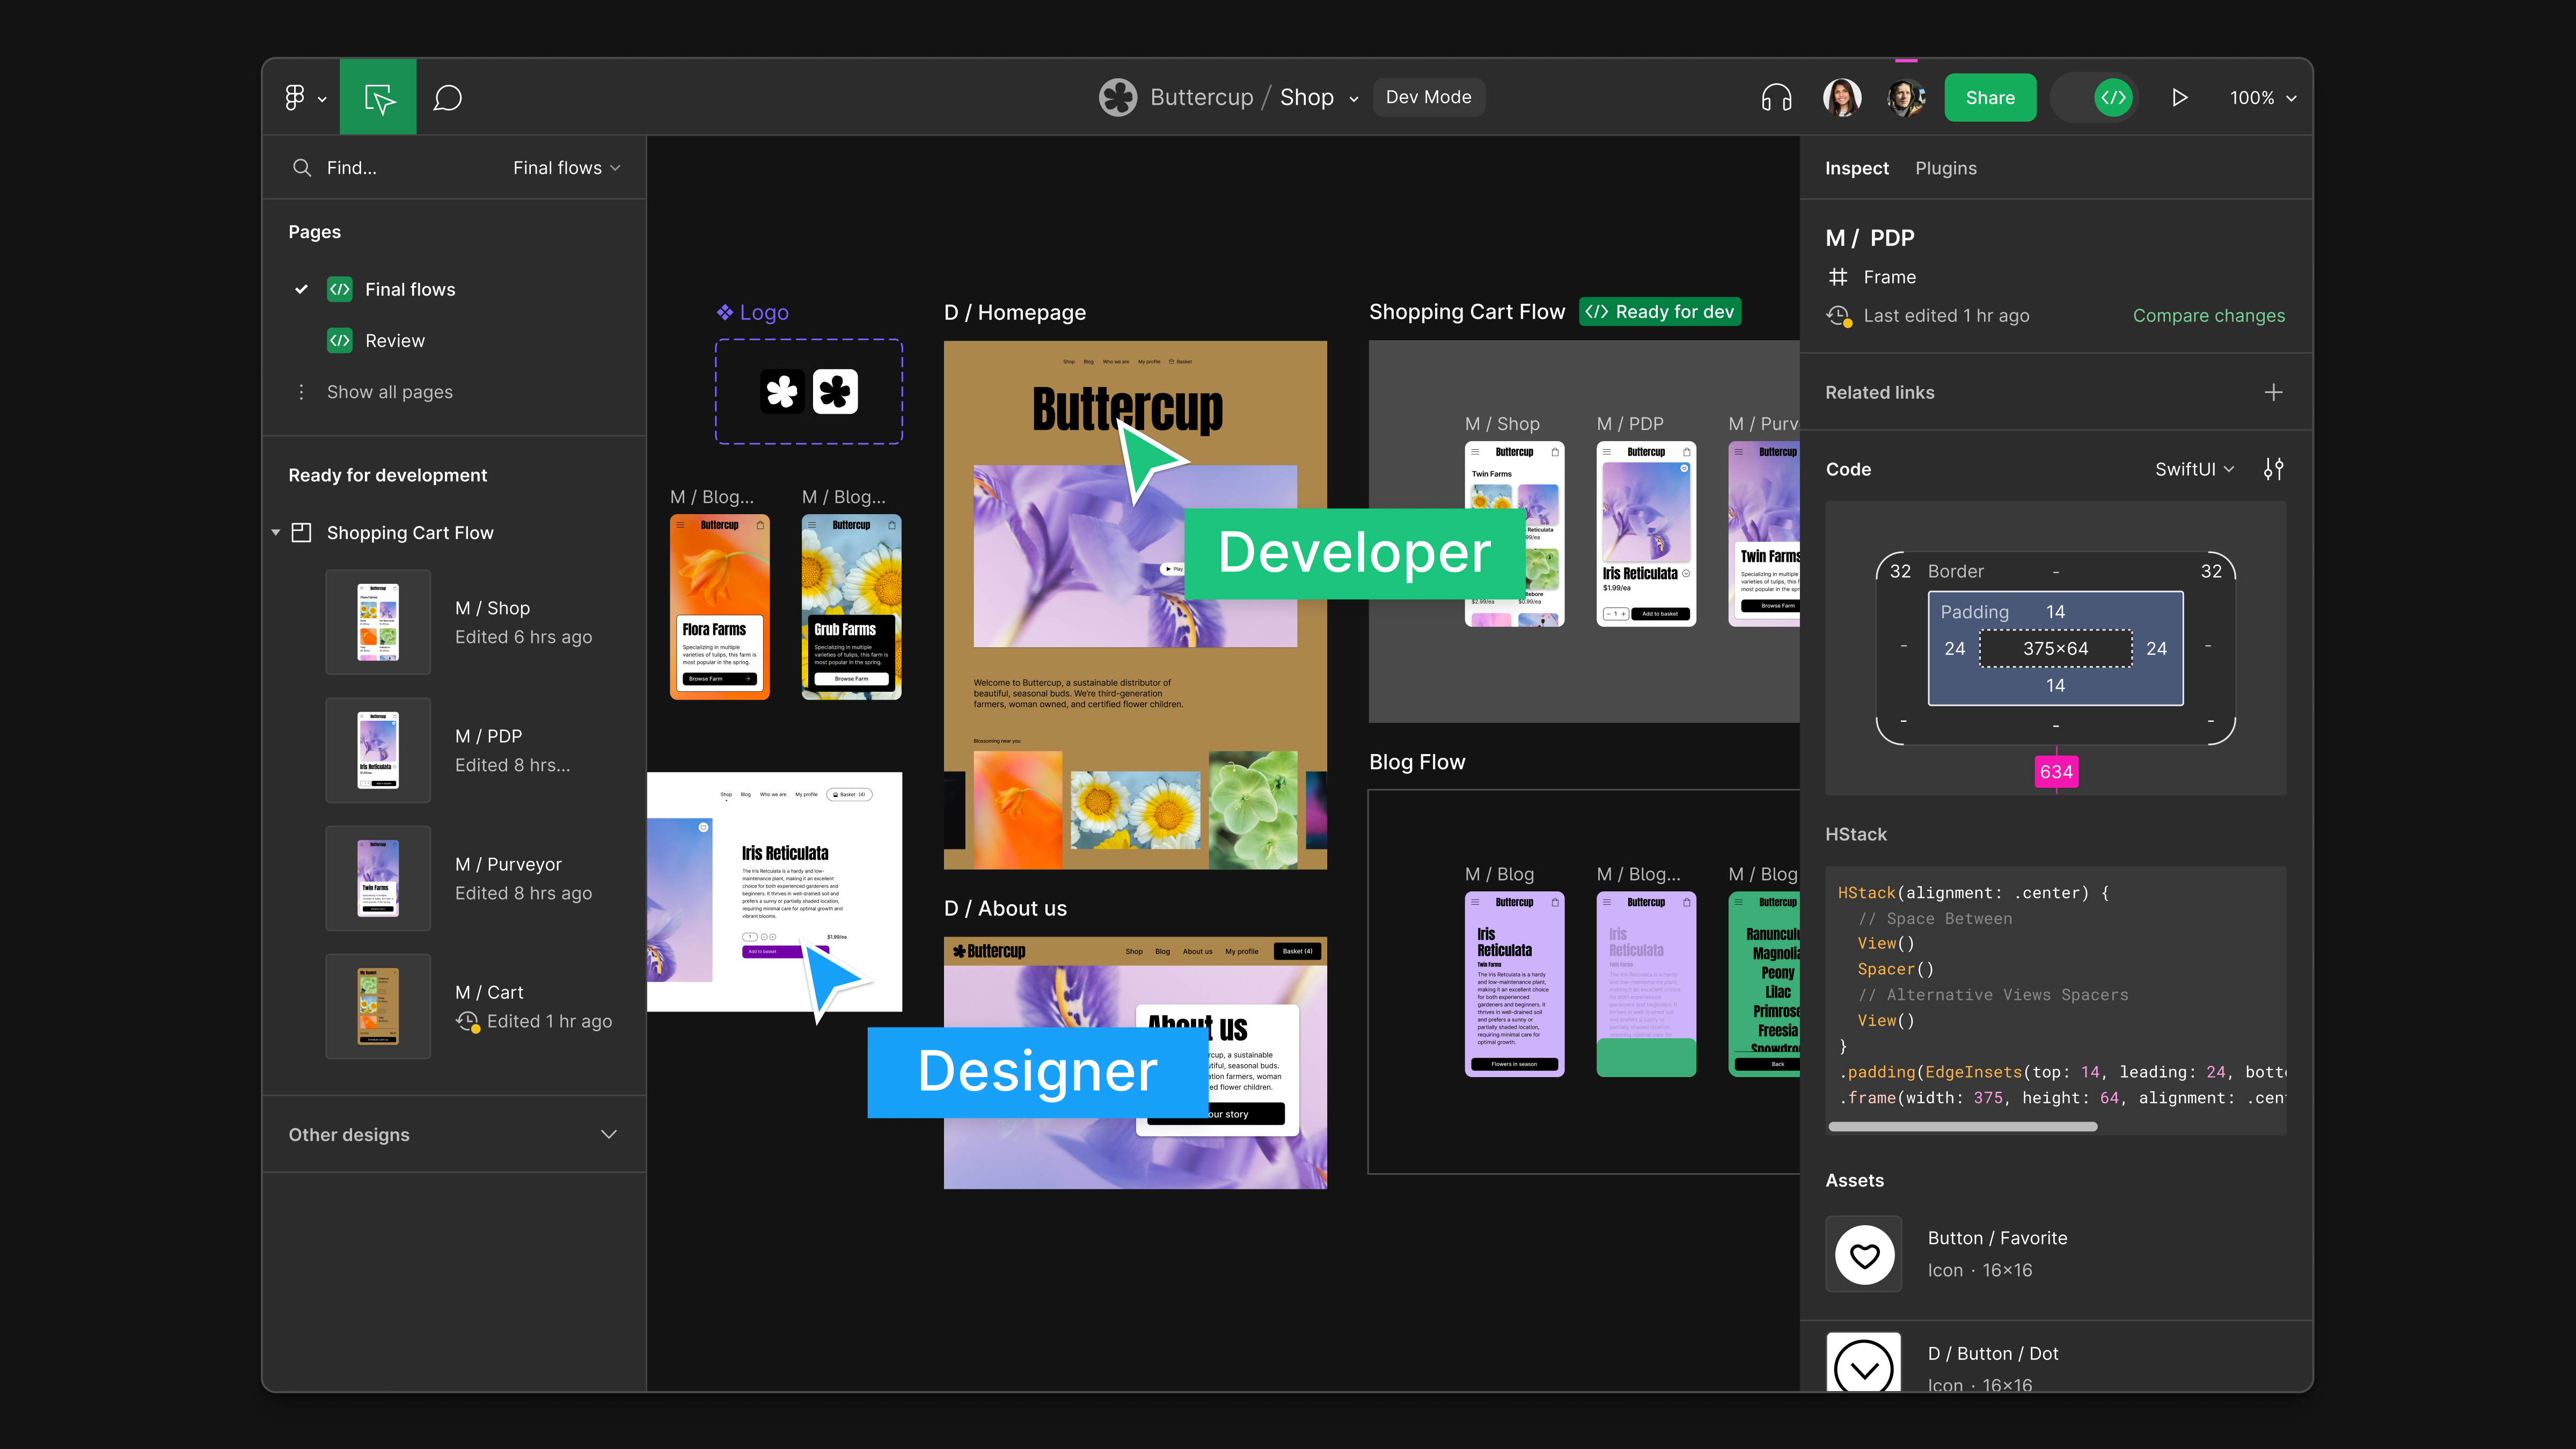Open the 100% zoom dropdown
The image size is (2576, 1449).
2262,97
